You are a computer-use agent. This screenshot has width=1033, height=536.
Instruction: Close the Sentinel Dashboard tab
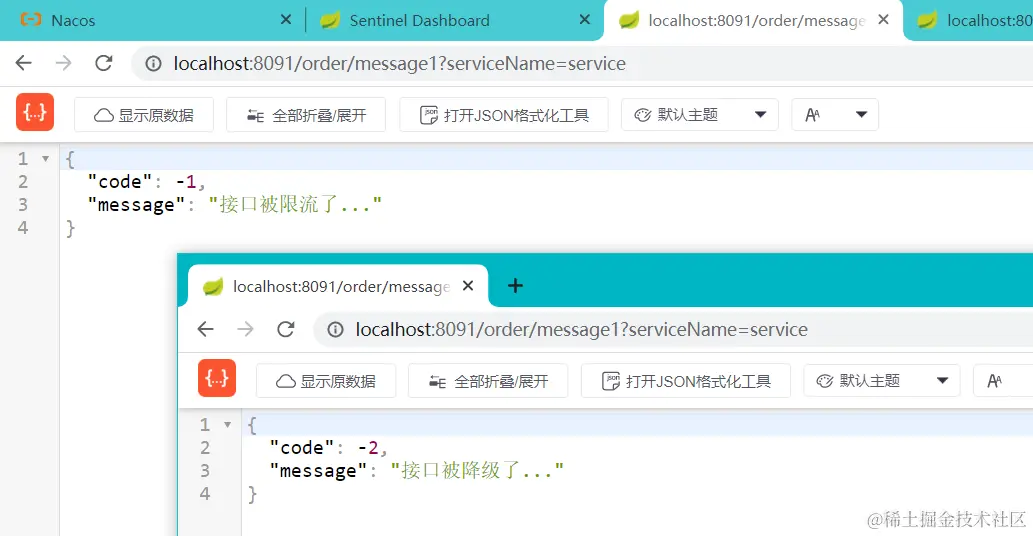coord(584,20)
